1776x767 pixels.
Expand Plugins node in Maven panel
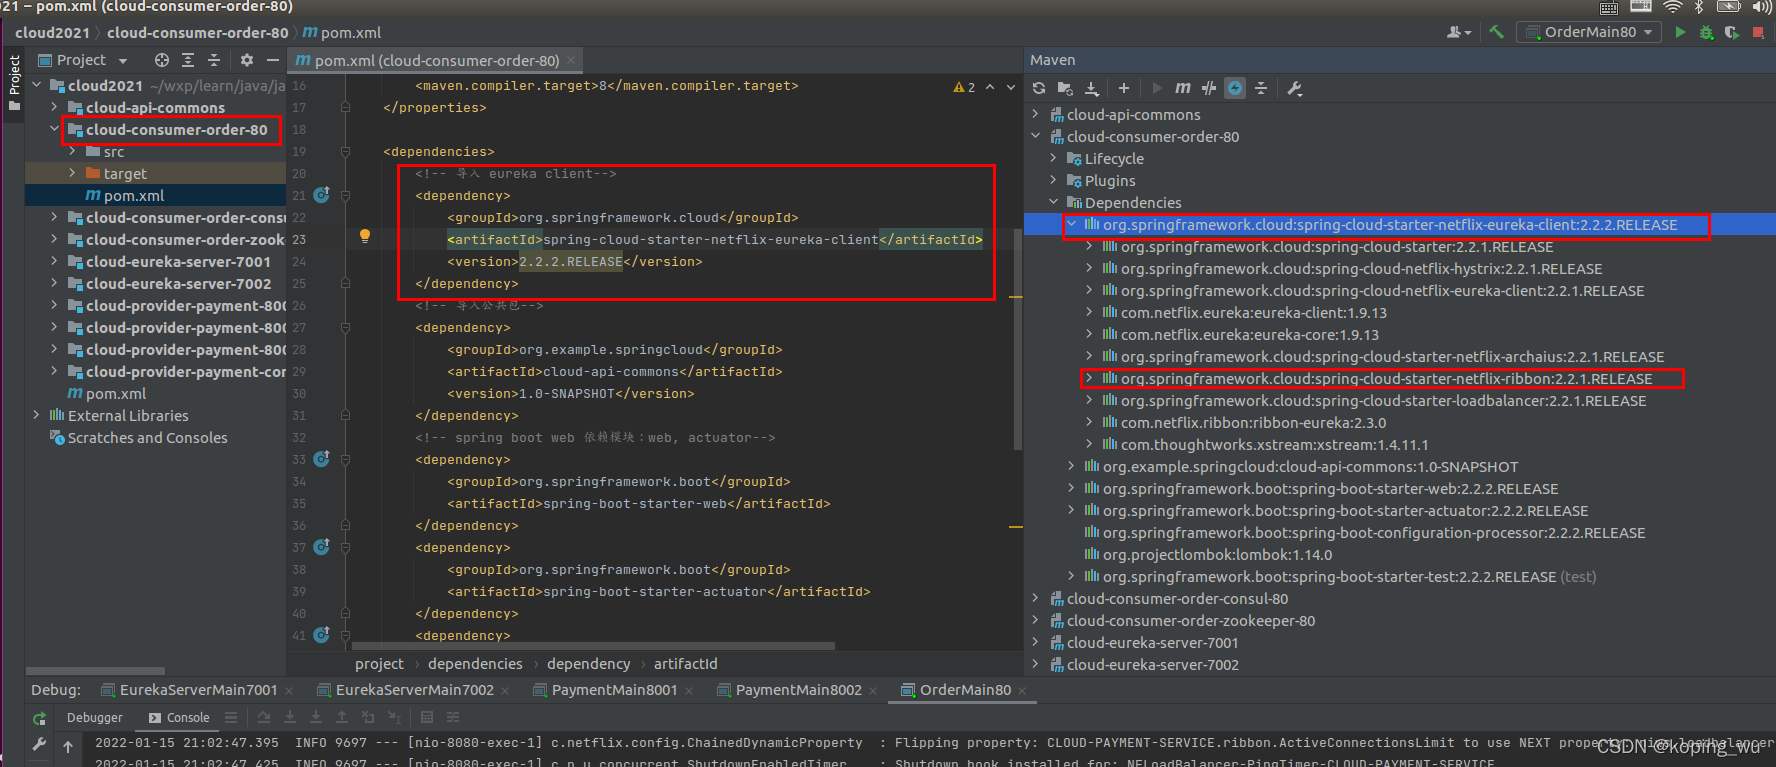tap(1053, 180)
